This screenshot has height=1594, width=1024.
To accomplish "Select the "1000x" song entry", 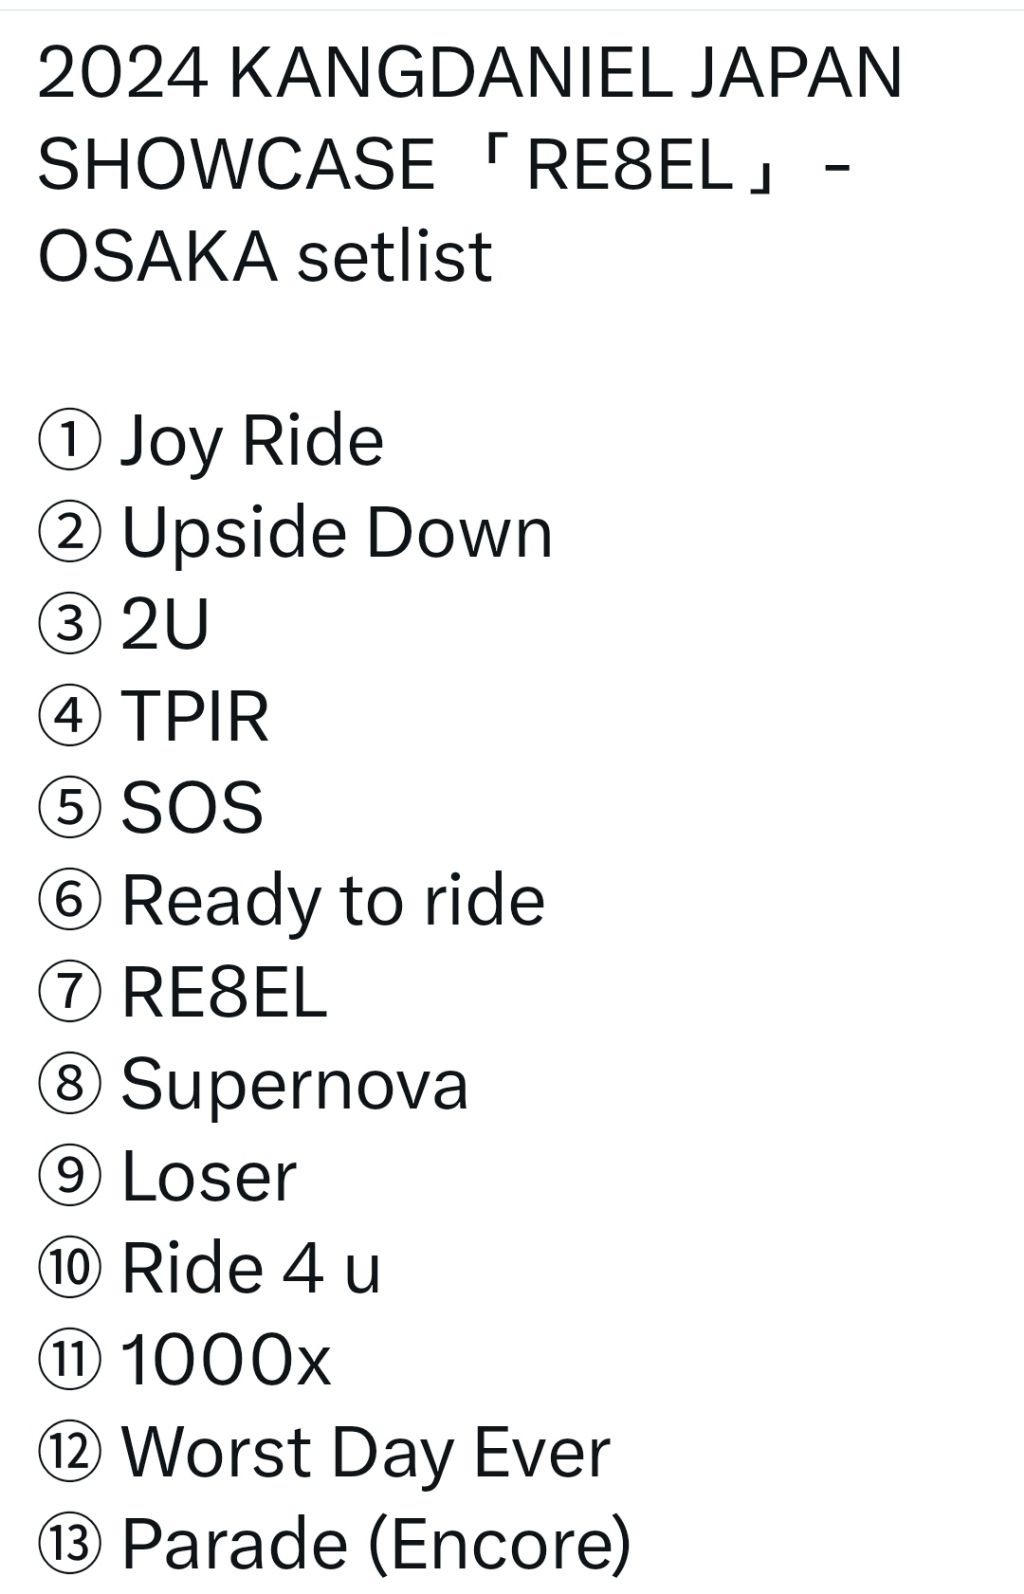I will click(x=226, y=1361).
